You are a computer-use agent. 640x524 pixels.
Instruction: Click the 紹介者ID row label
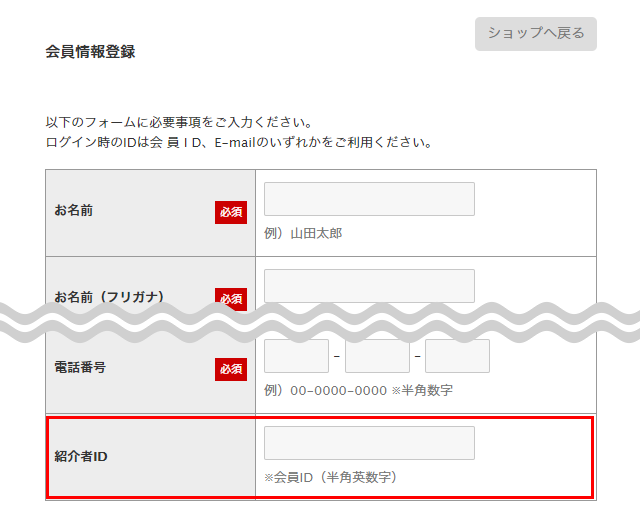coord(81,456)
